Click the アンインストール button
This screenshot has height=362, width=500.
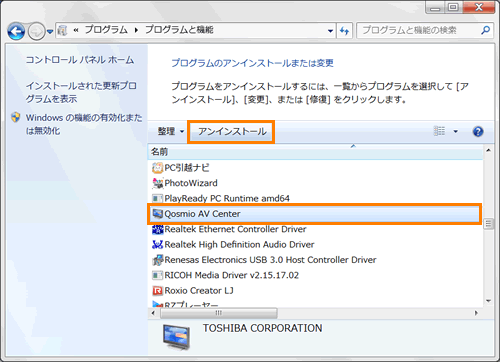[232, 131]
